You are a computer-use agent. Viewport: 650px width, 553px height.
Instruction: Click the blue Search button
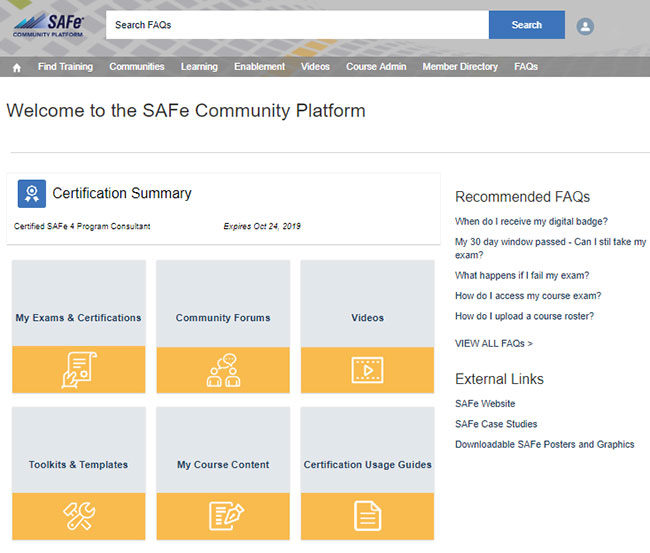click(x=526, y=25)
